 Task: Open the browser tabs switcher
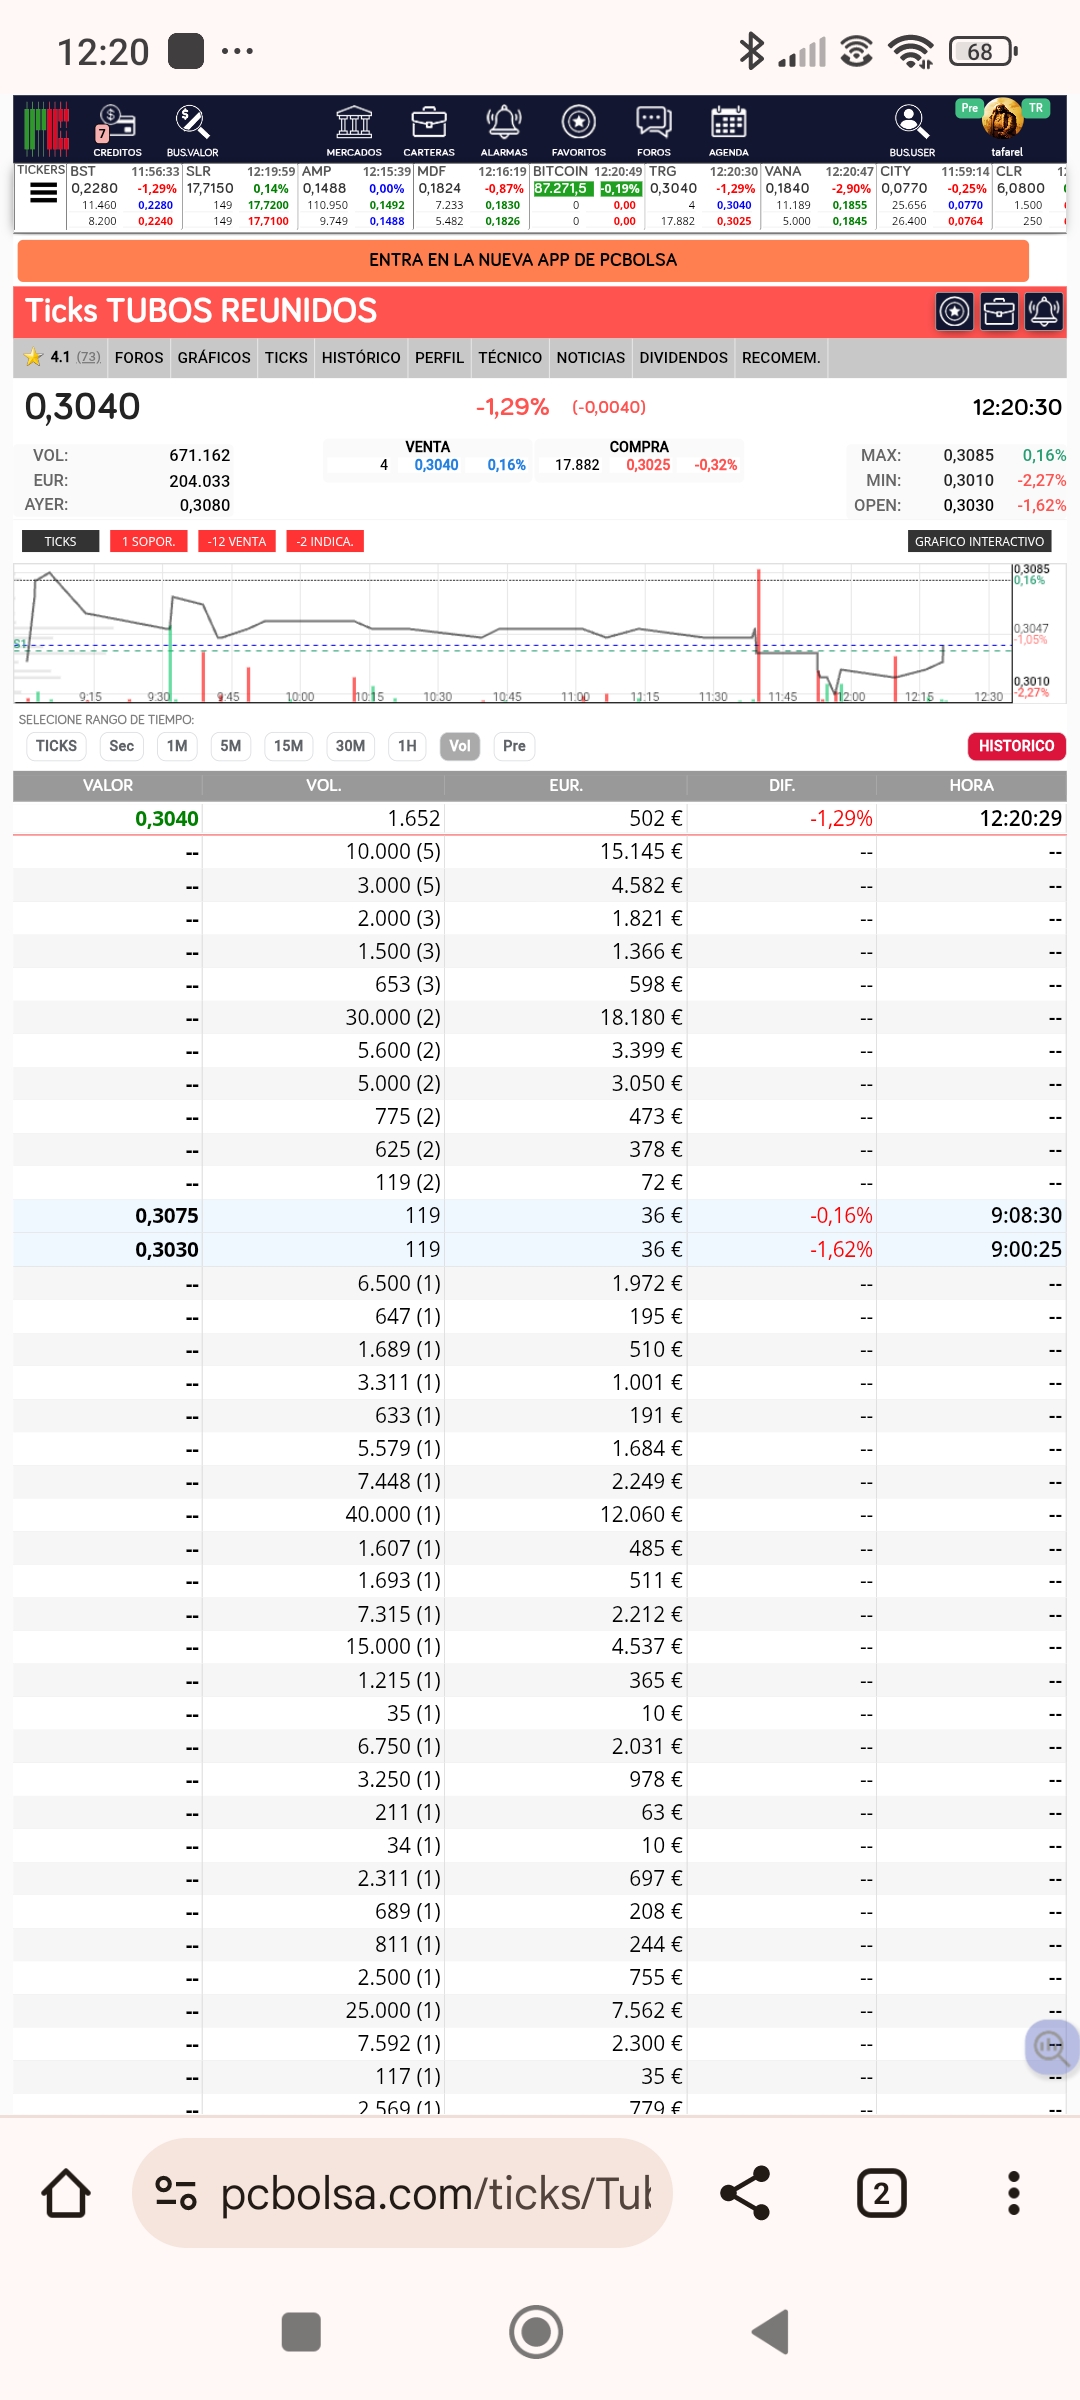[x=881, y=2194]
